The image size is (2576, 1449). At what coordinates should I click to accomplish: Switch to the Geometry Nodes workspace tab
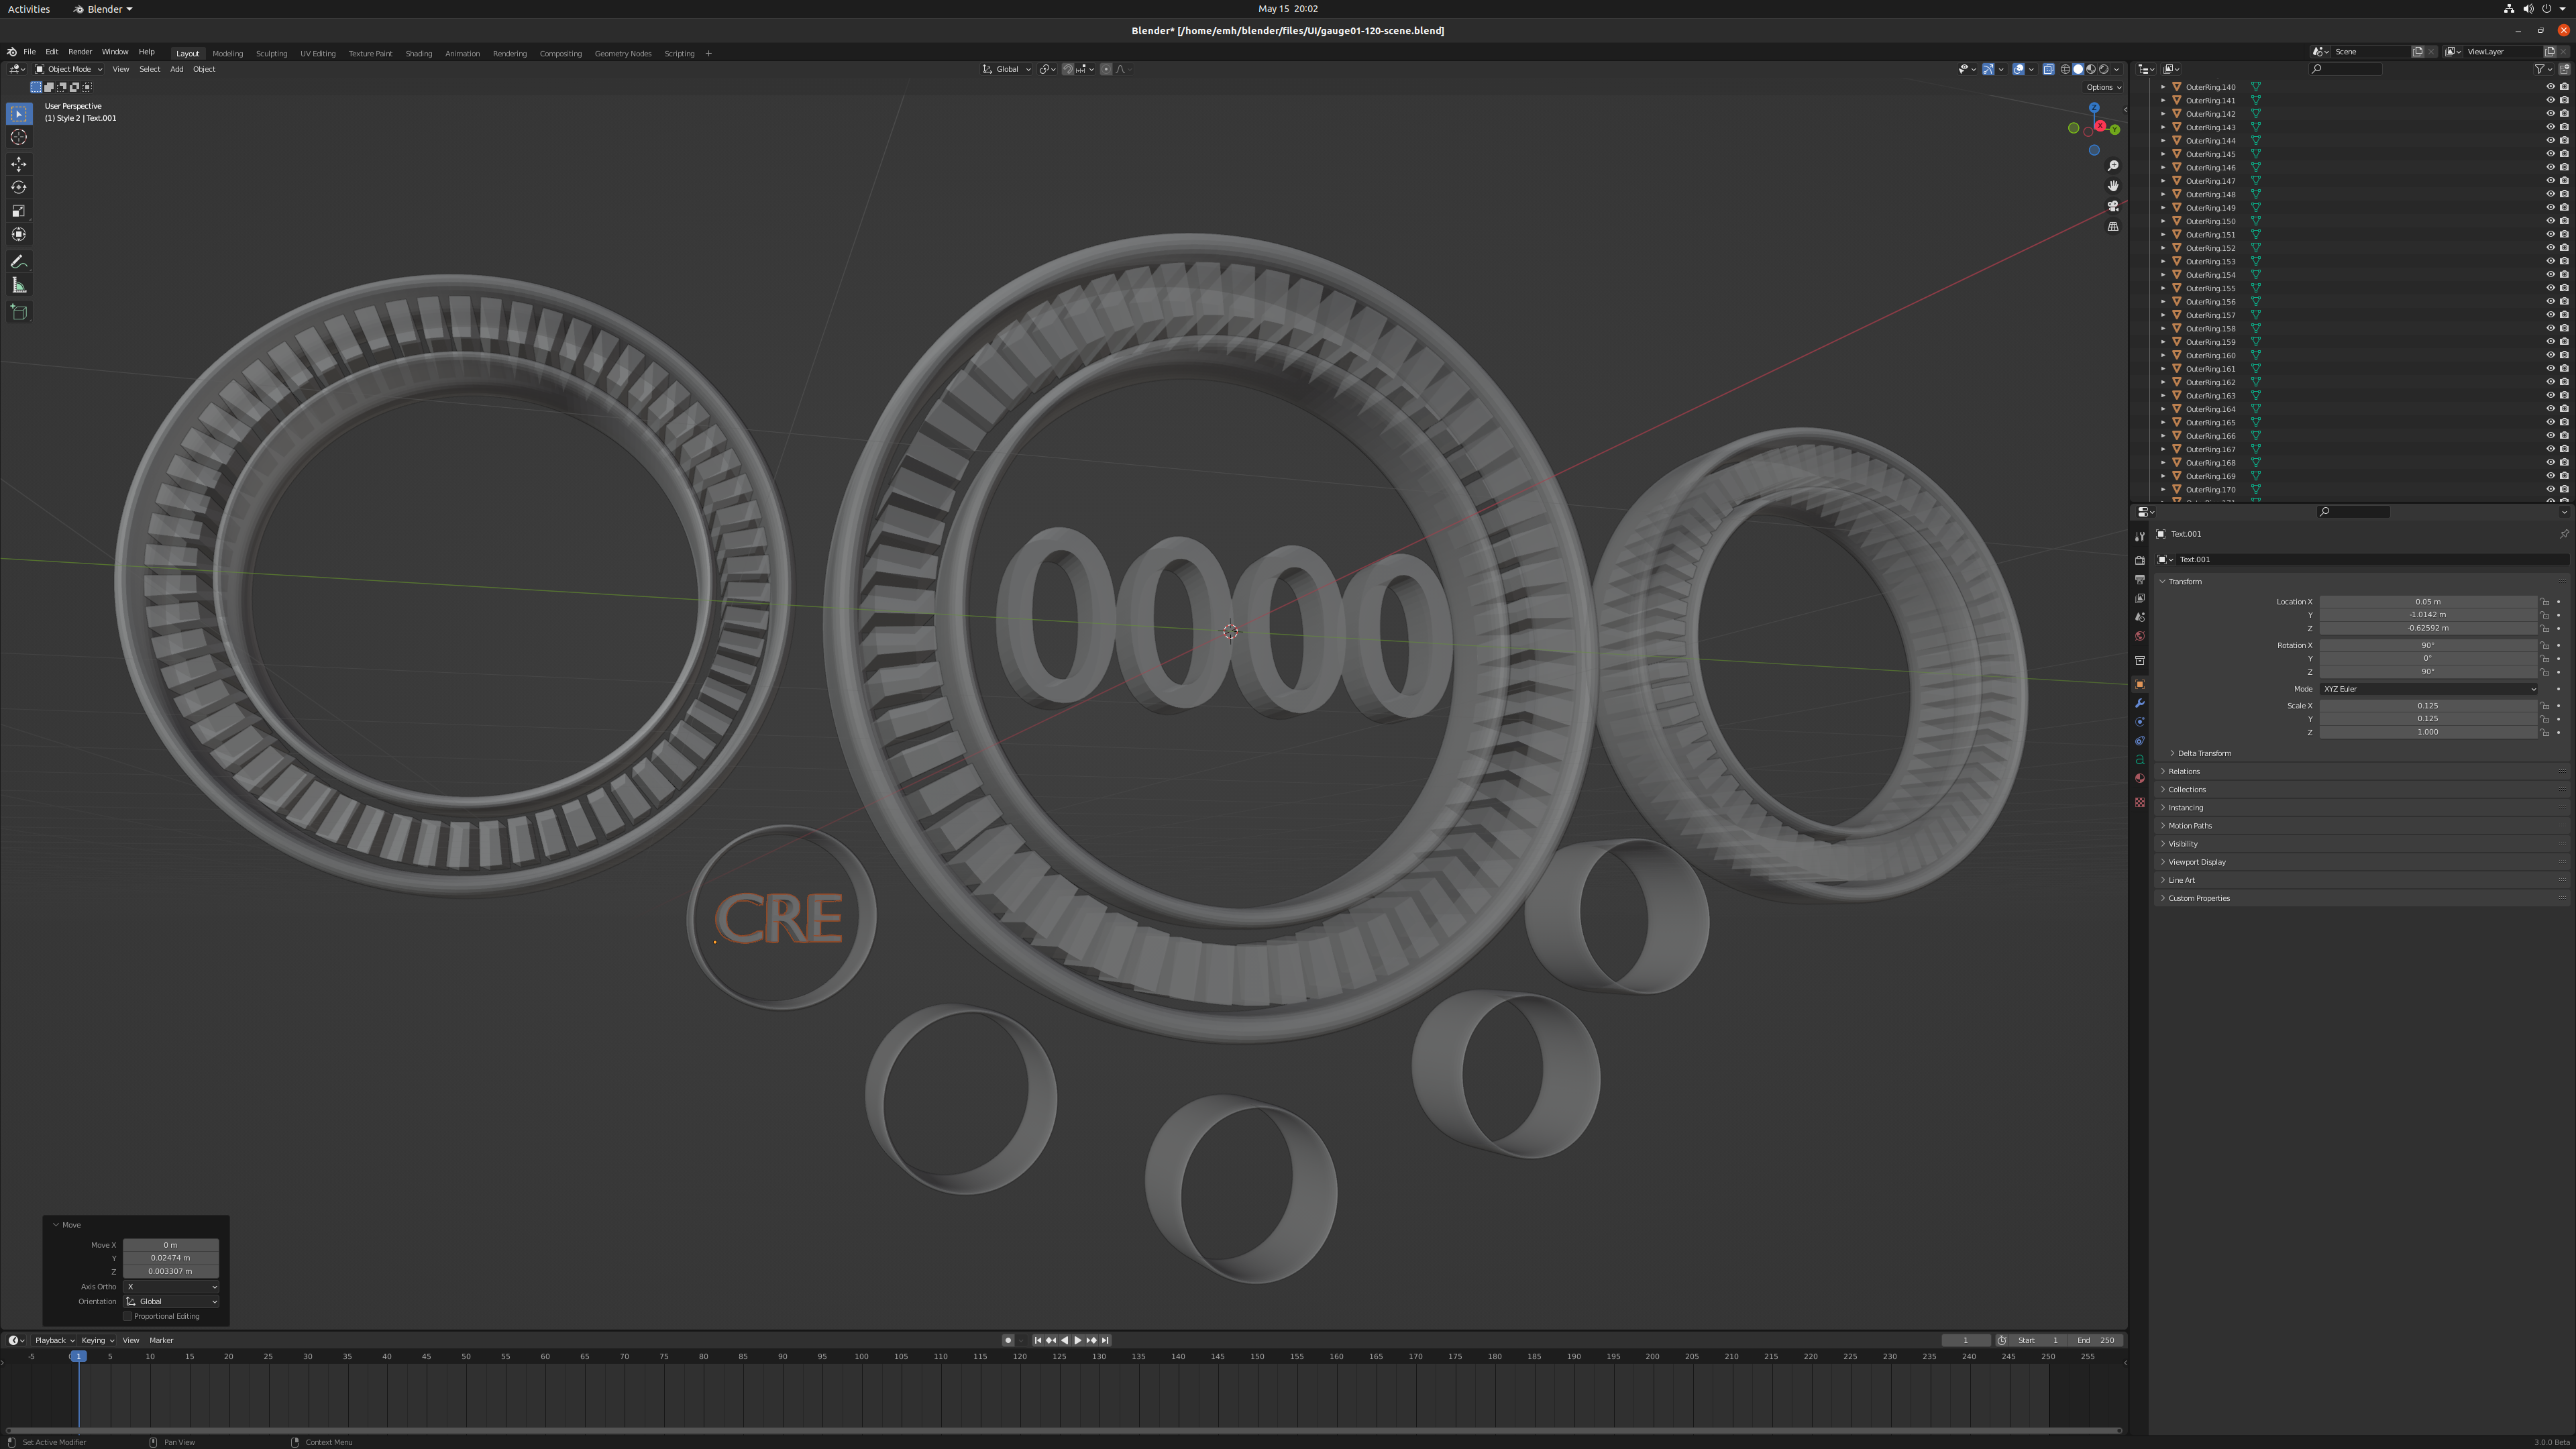[622, 53]
